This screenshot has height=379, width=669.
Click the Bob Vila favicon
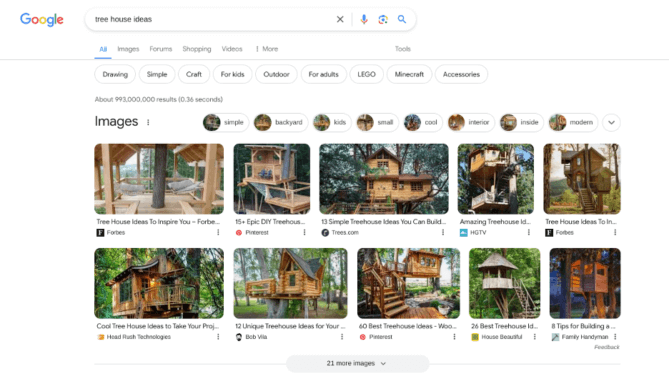239,337
